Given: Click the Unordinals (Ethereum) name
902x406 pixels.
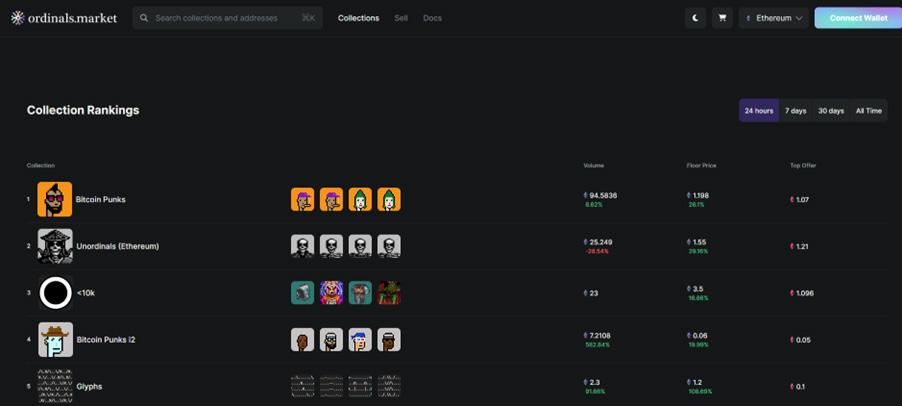Looking at the screenshot, I should coord(118,246).
